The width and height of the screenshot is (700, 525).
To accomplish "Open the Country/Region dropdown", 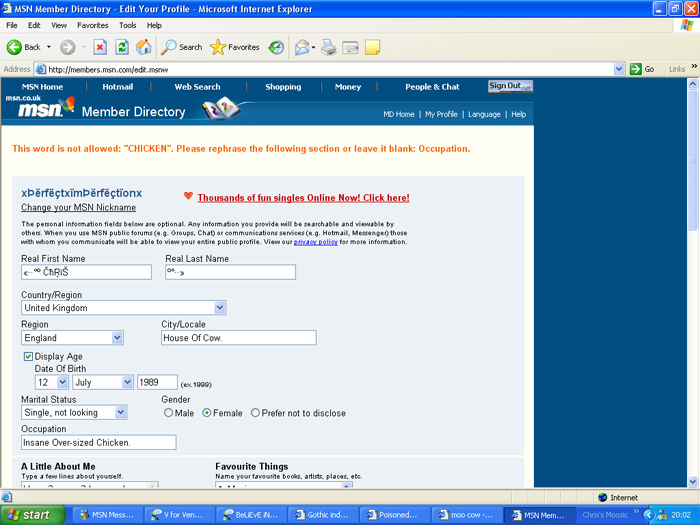I will point(220,308).
